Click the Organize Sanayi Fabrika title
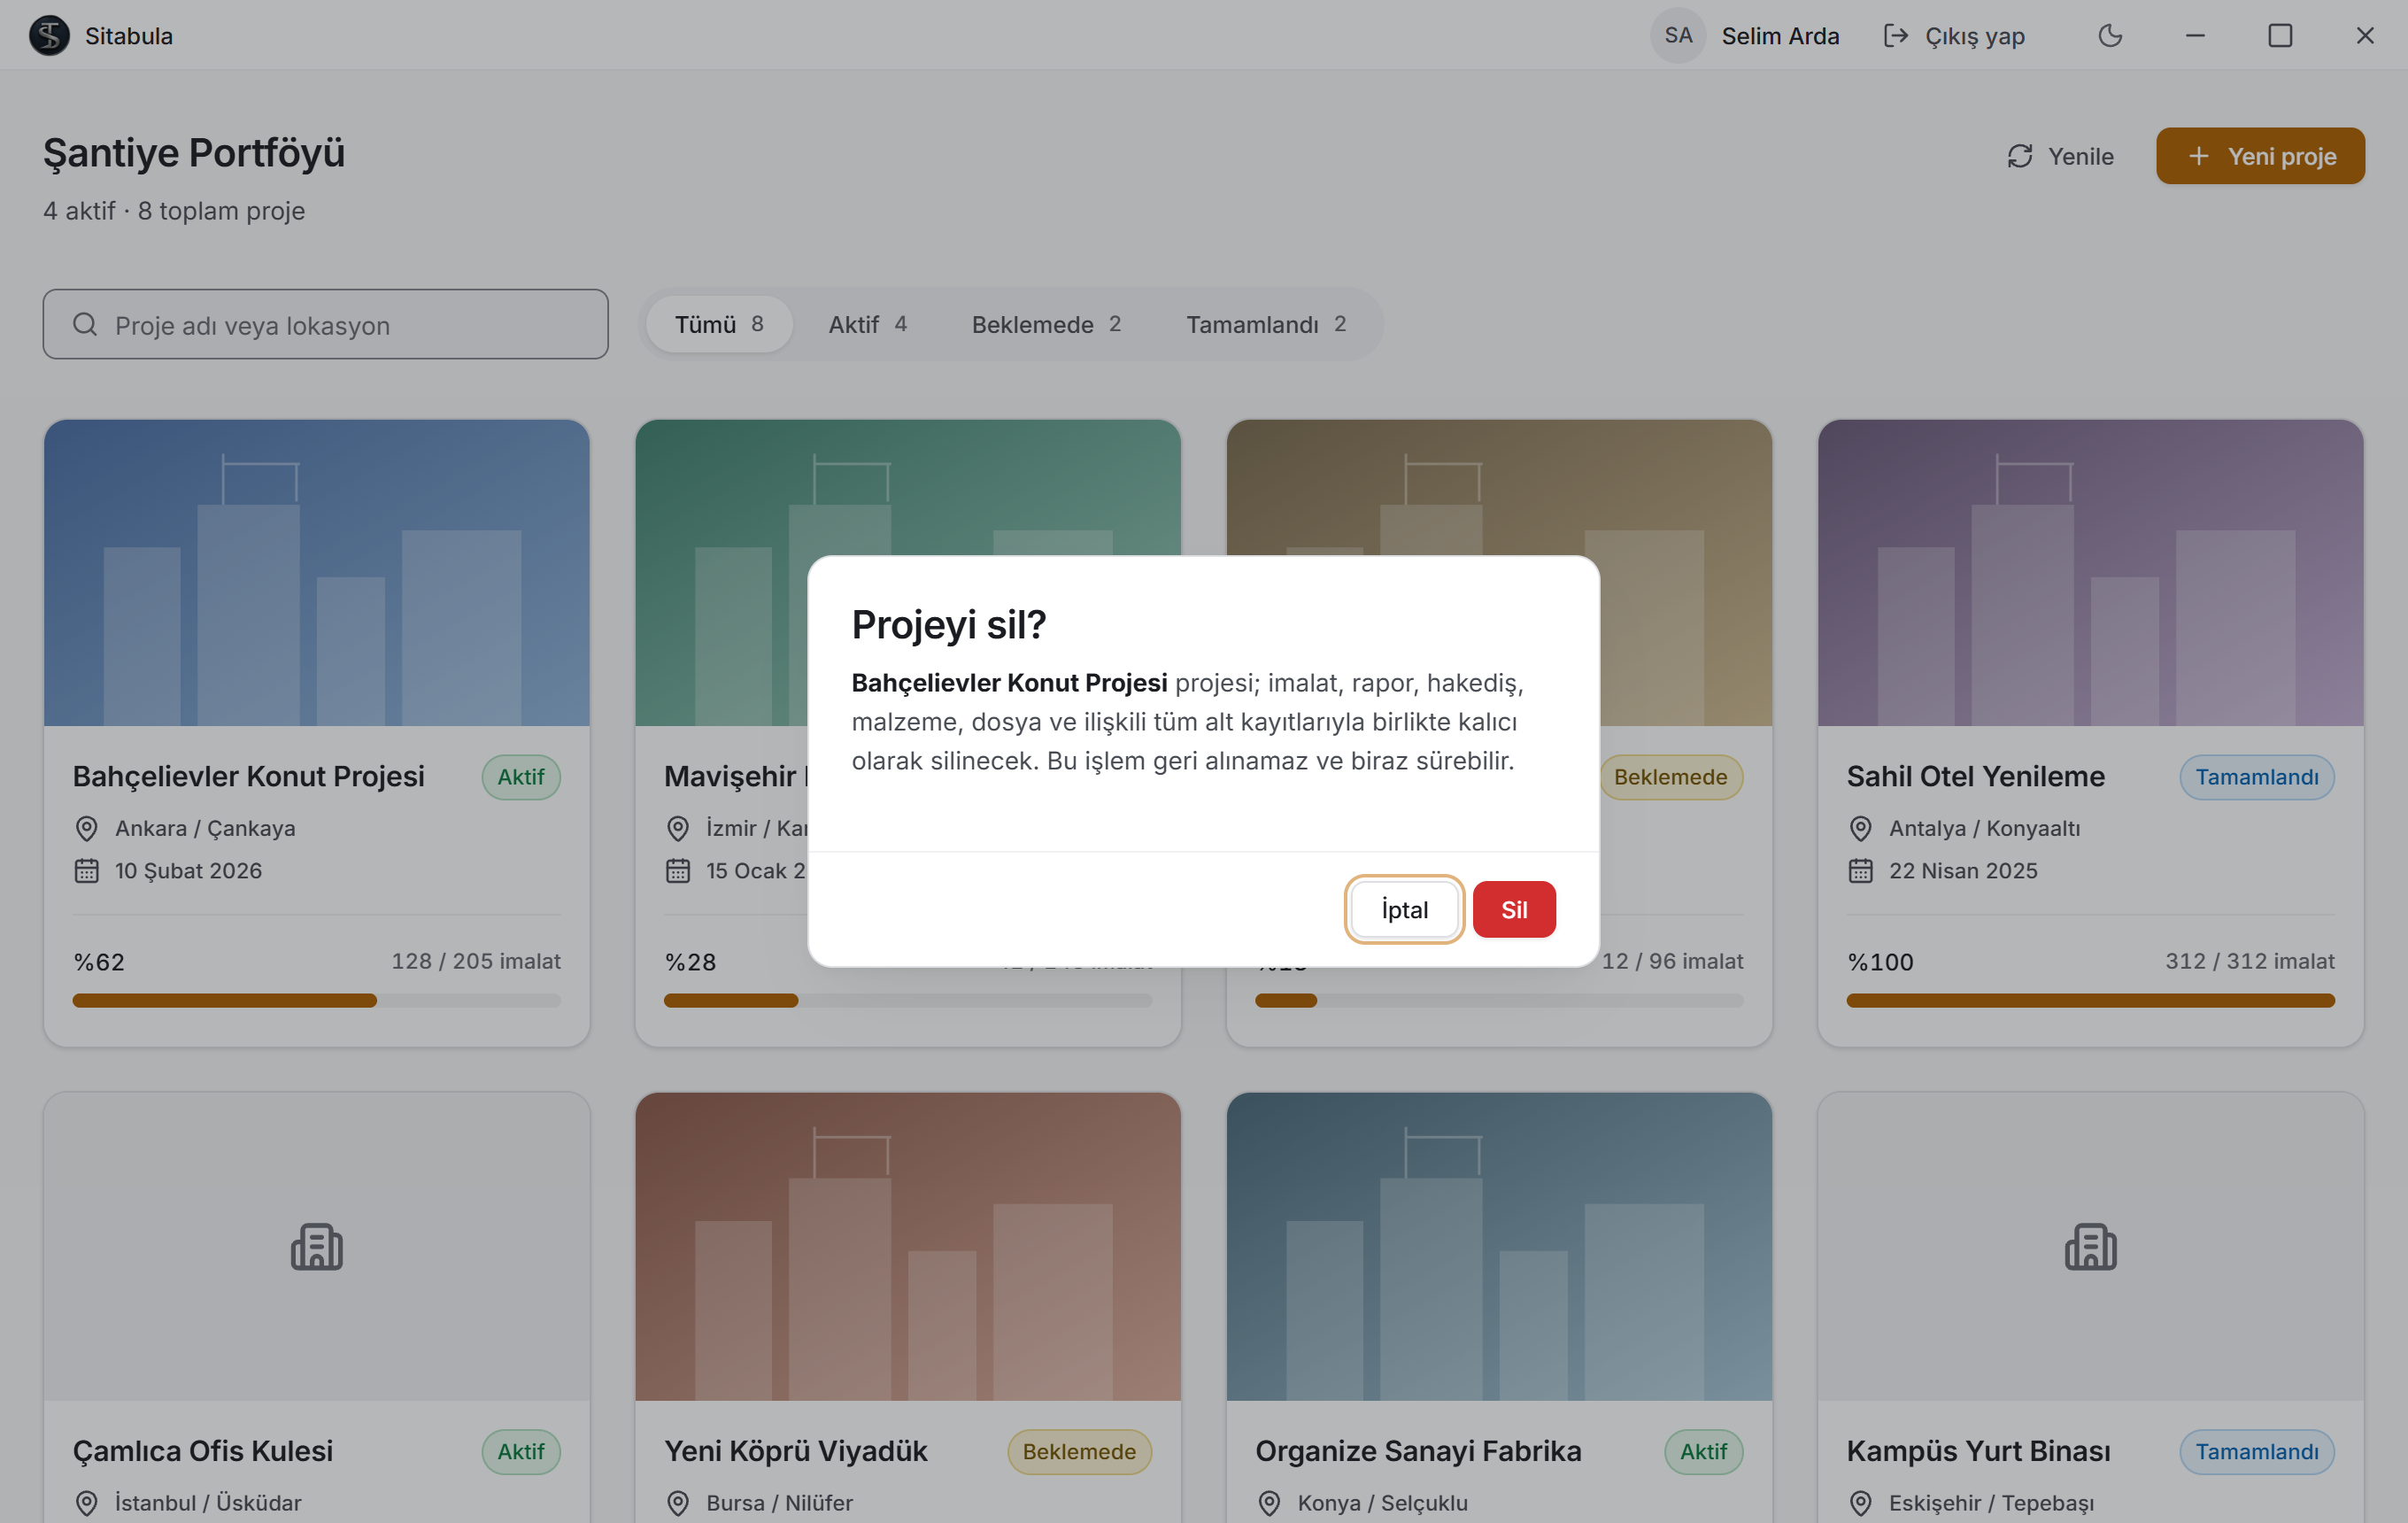2408x1523 pixels. tap(1419, 1451)
